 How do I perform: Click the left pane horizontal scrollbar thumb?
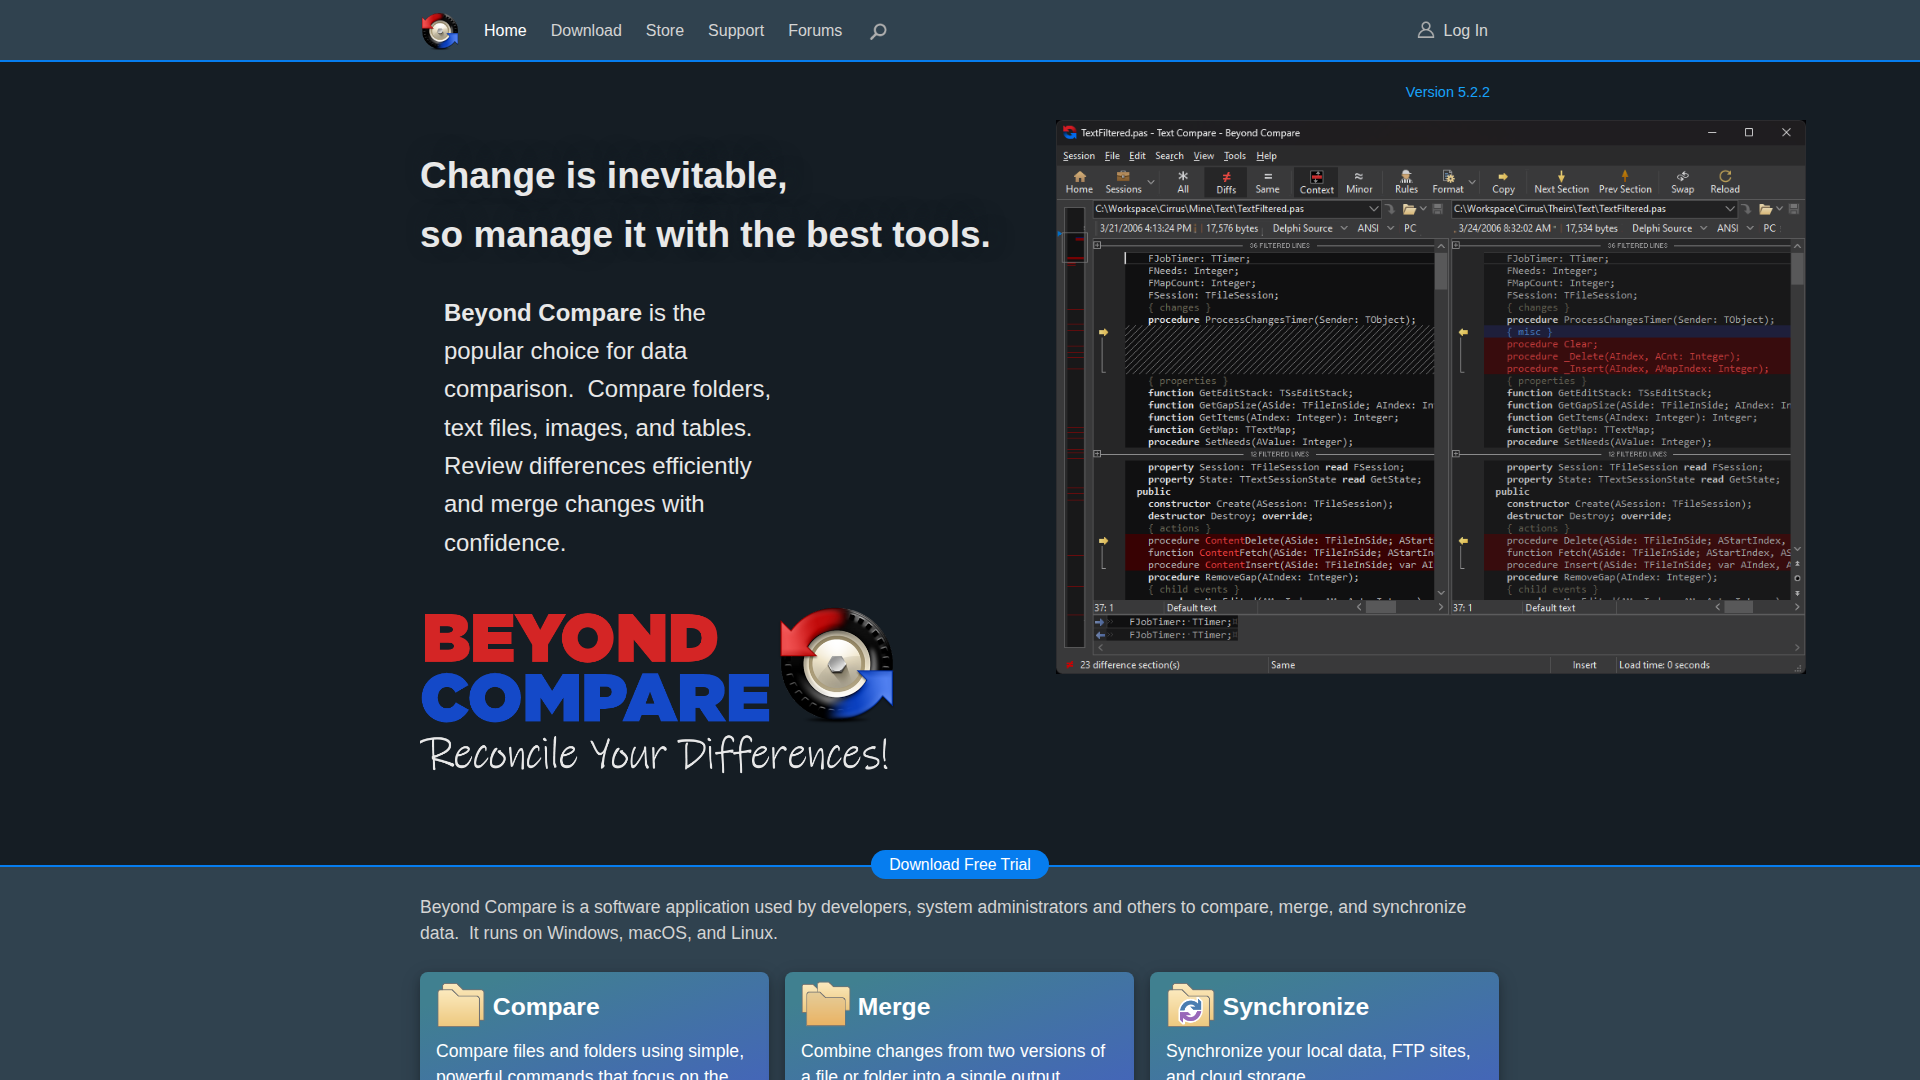(1380, 607)
